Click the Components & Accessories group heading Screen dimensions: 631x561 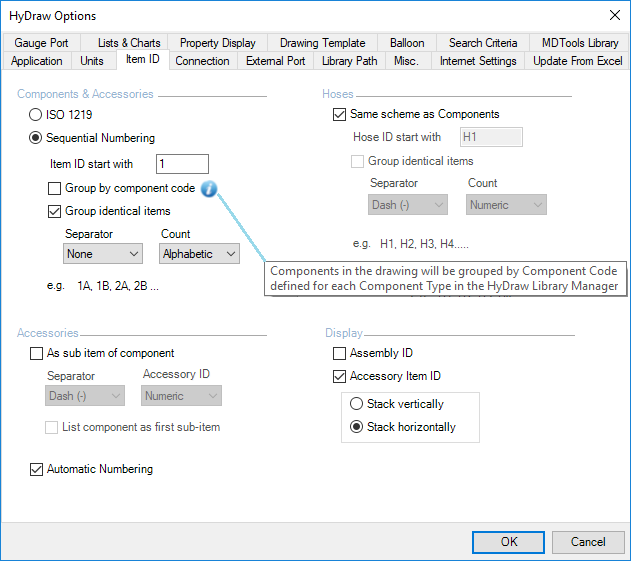coord(85,94)
